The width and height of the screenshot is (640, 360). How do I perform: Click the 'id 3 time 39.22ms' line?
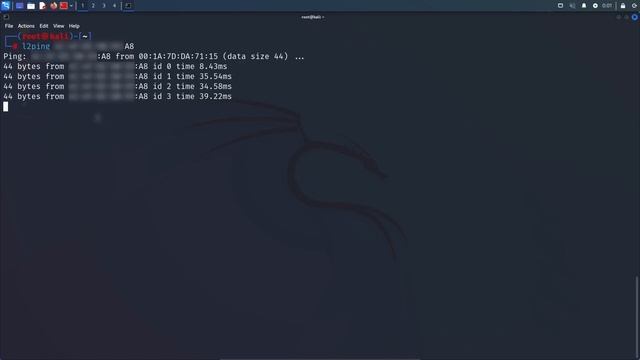192,96
